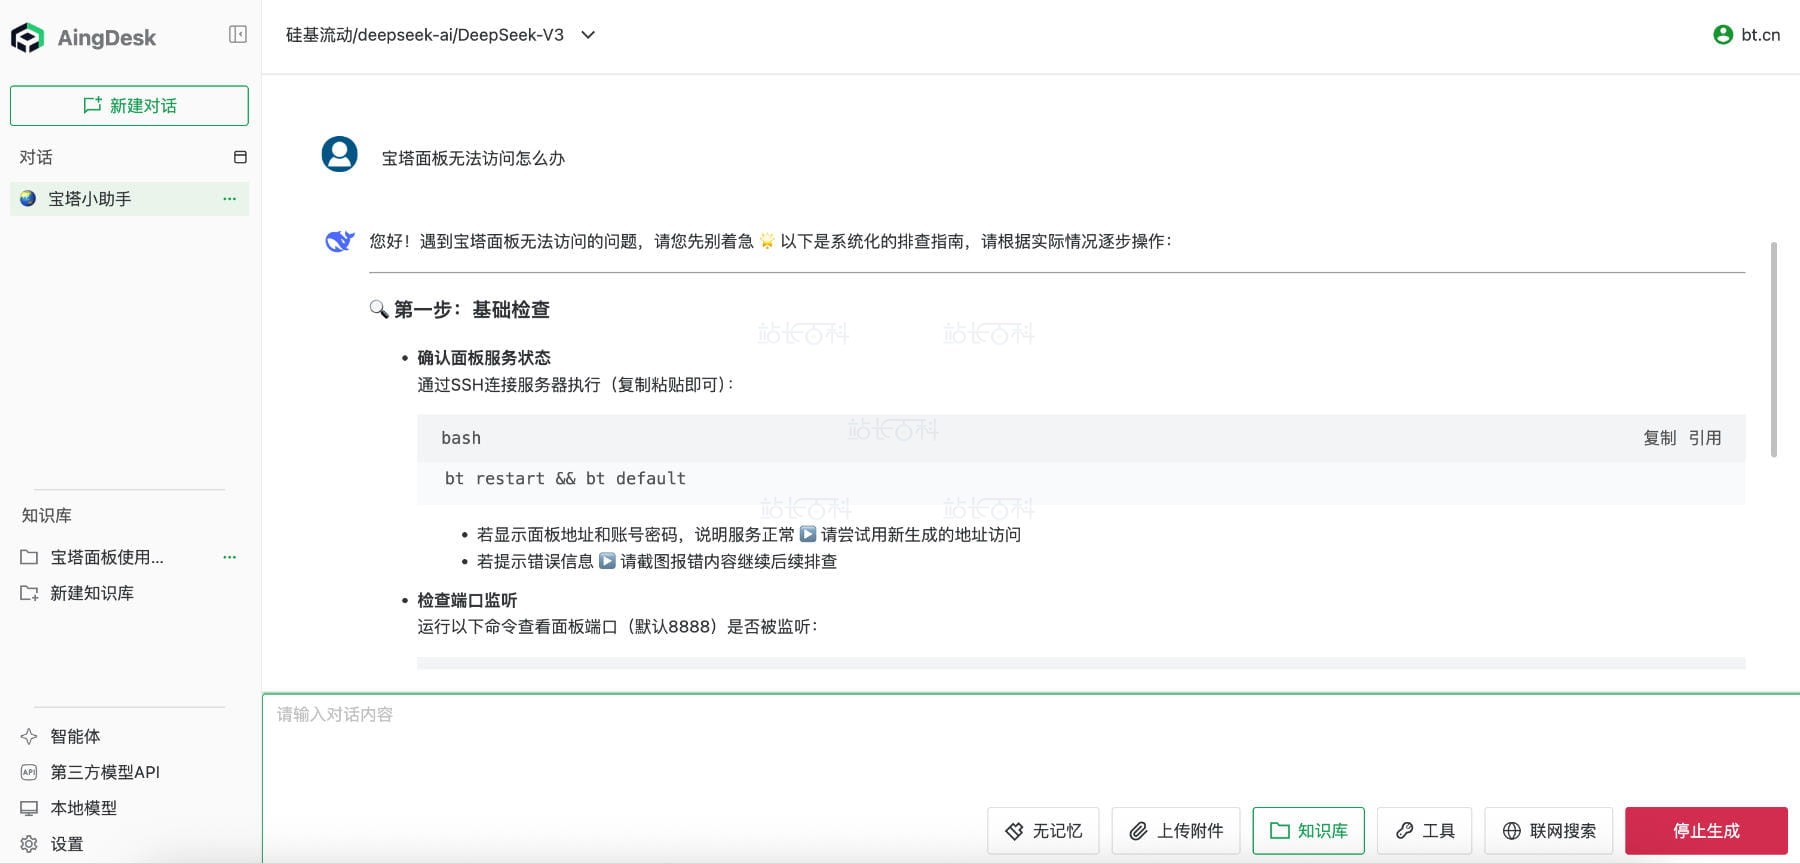Image resolution: width=1800 pixels, height=864 pixels.
Task: Open the 工具 tools button
Action: pyautogui.click(x=1424, y=831)
